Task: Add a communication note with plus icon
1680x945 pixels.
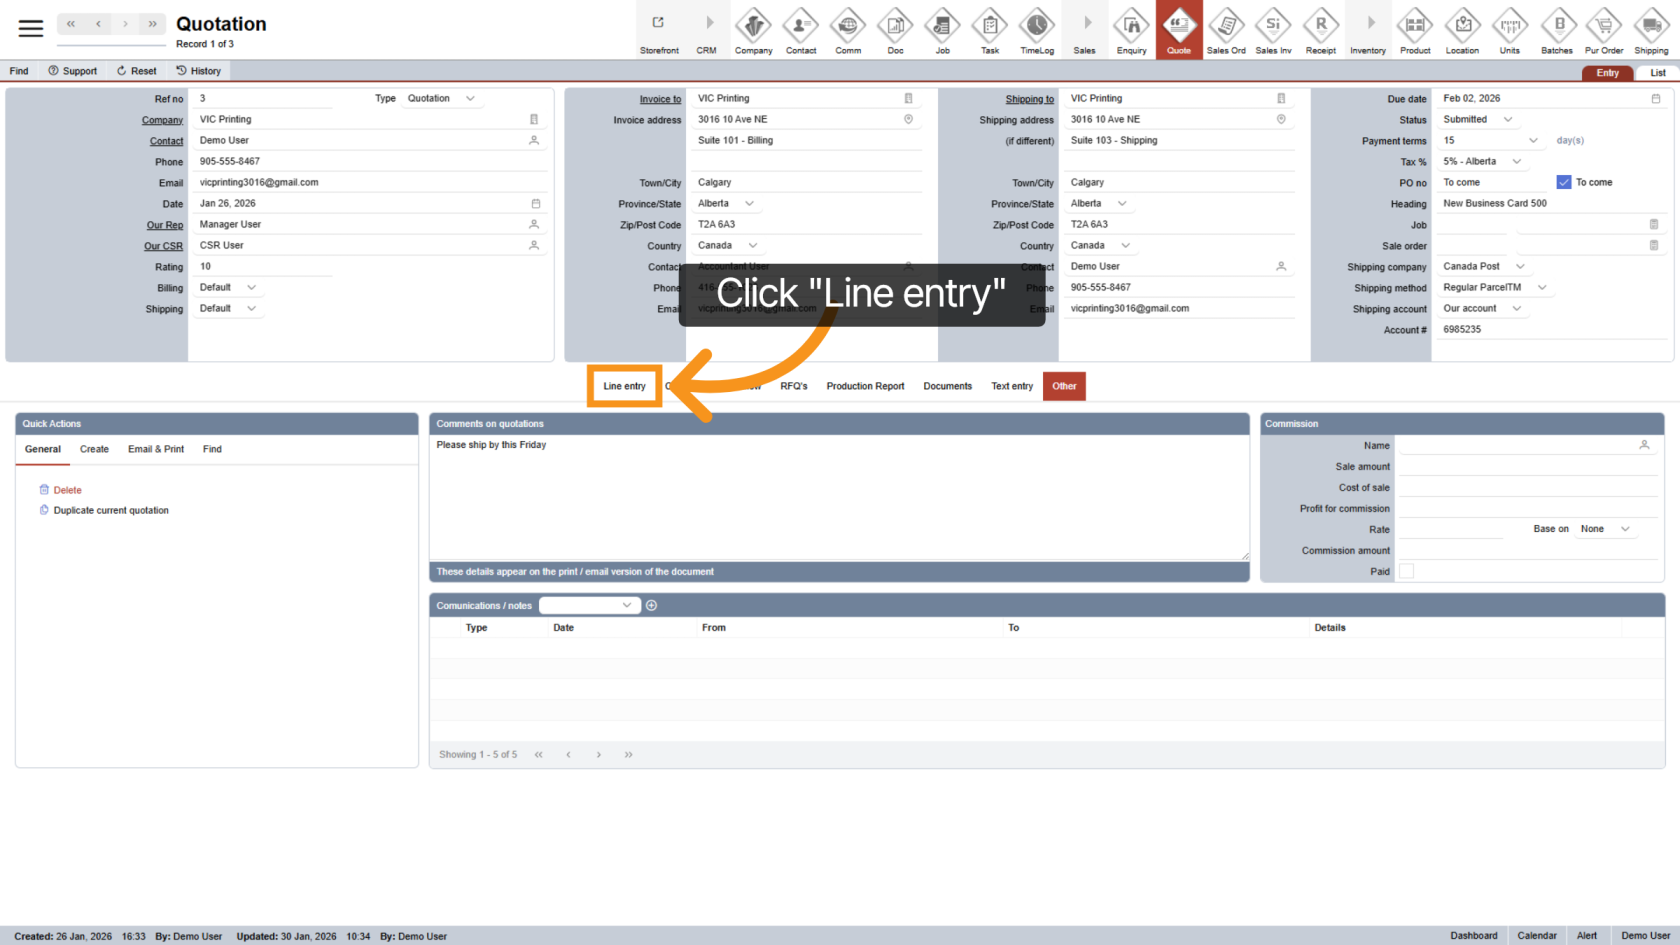Action: tap(652, 605)
